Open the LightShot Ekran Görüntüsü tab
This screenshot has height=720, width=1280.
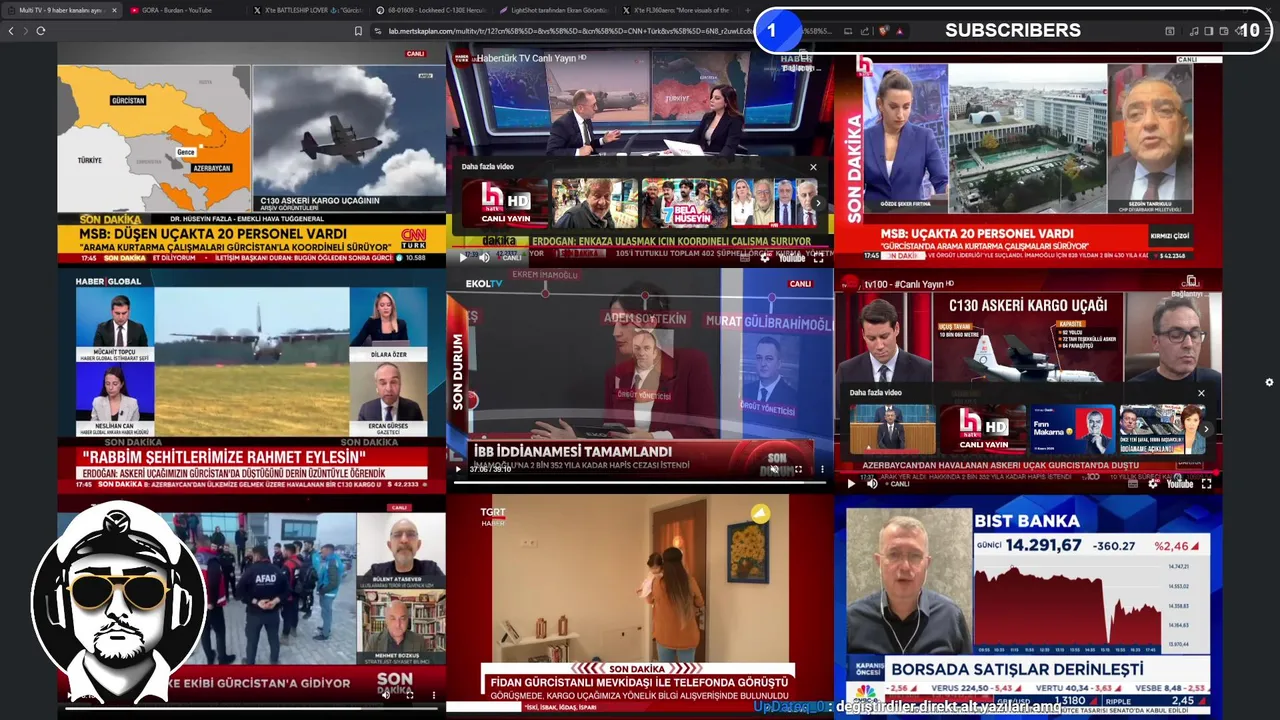(x=556, y=10)
